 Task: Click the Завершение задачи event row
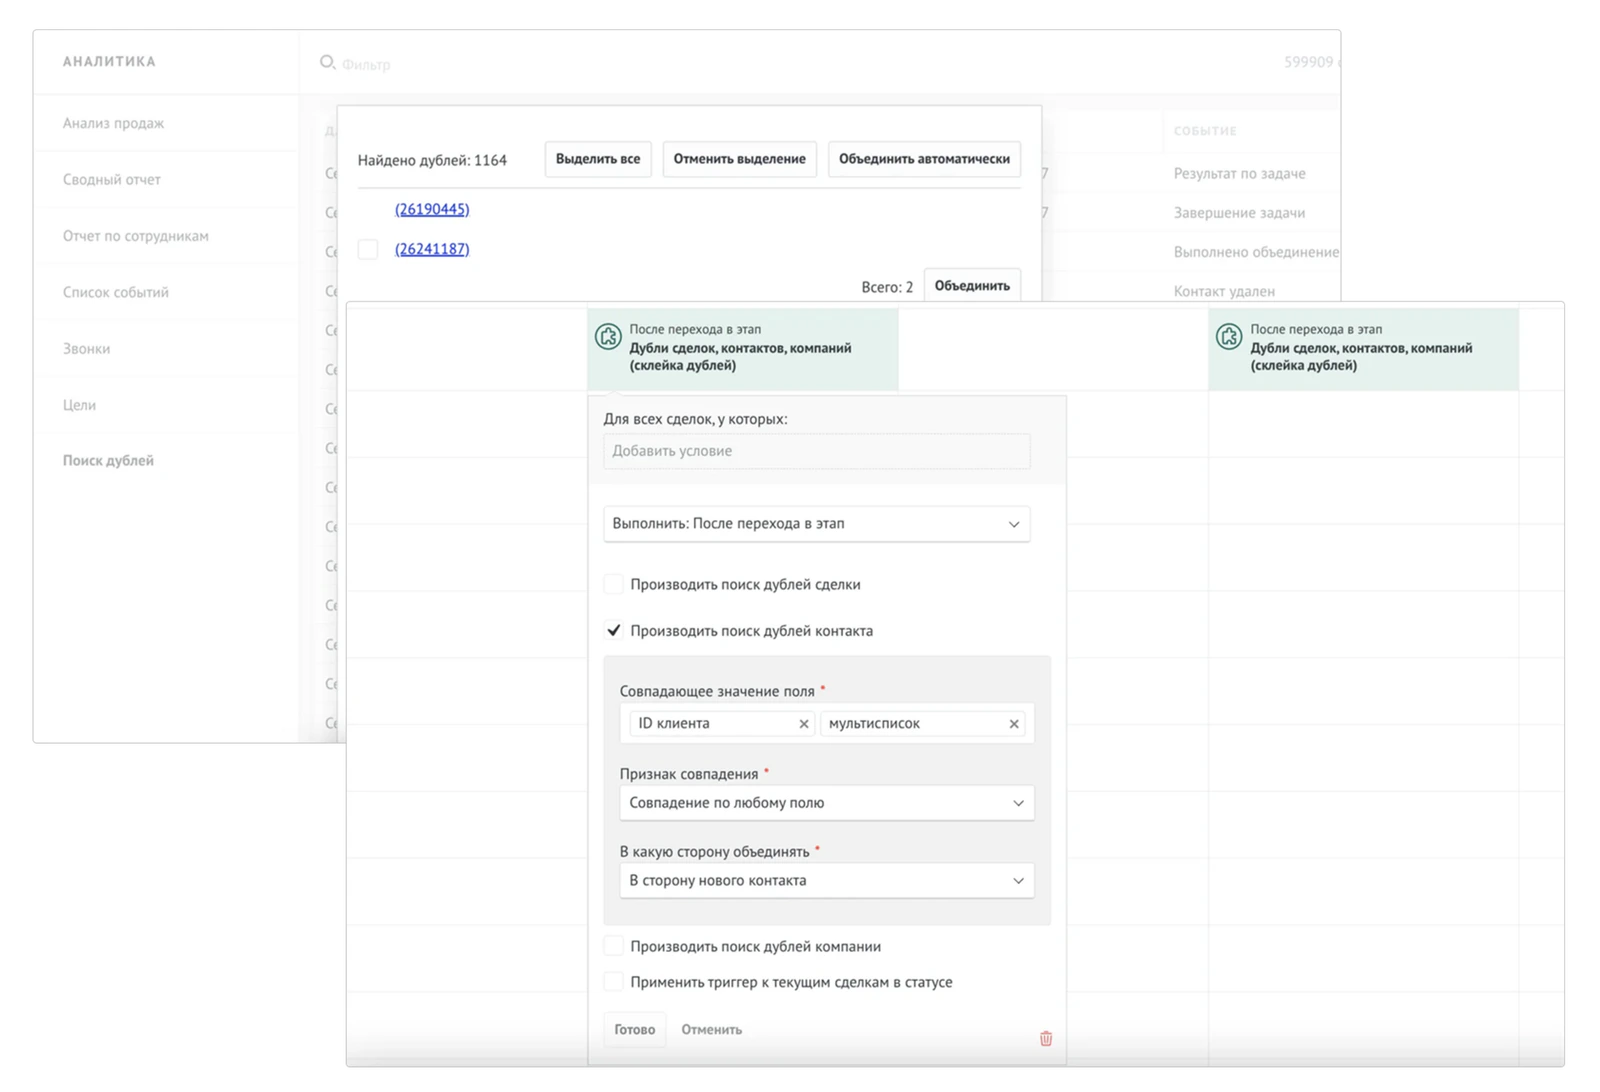1240,213
